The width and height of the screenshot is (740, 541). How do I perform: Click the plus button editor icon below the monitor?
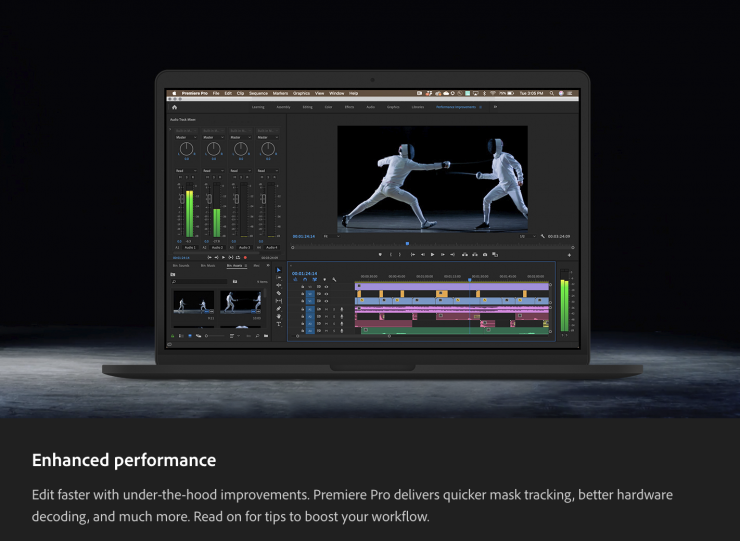pyautogui.click(x=570, y=255)
